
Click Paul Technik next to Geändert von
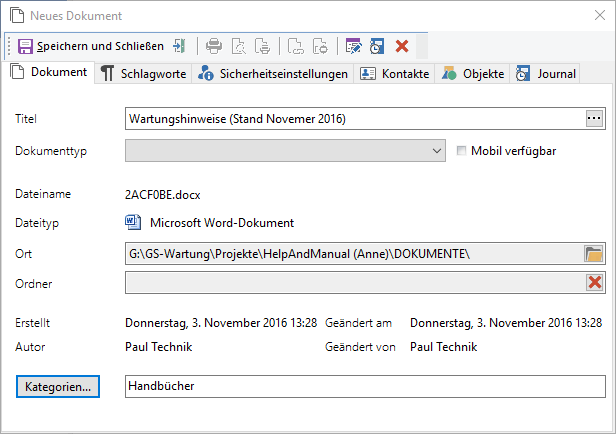[444, 347]
